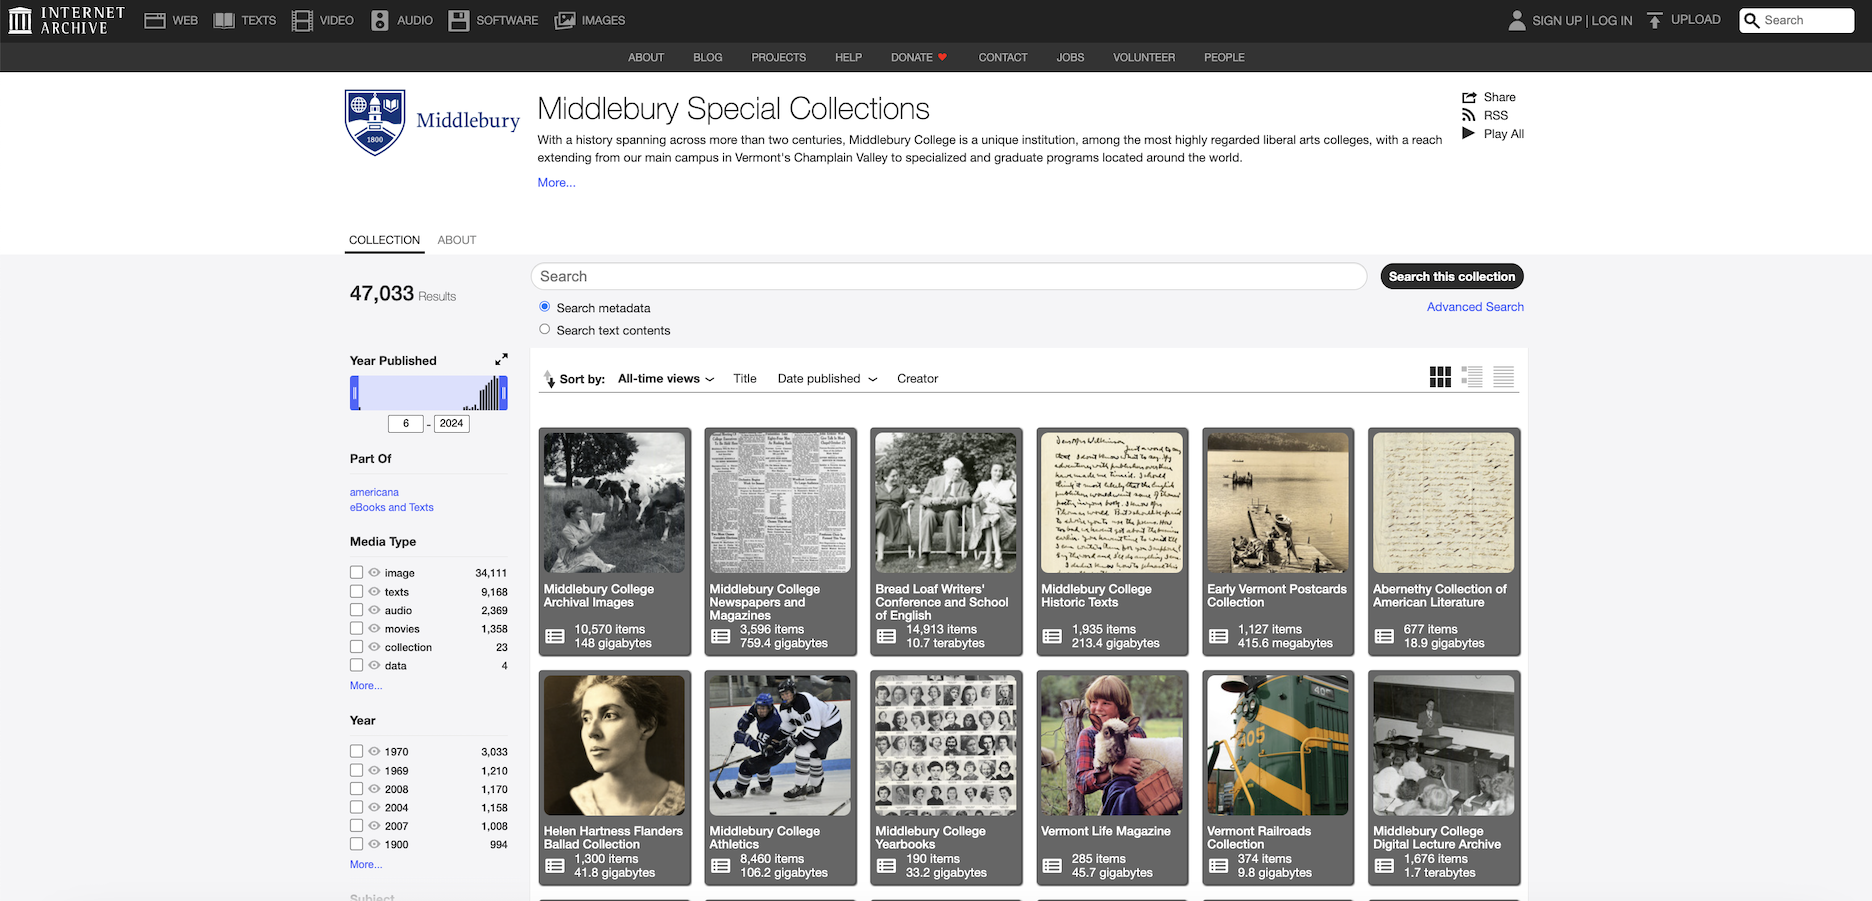Open Vermont Railroads Collection thumbnail
The image size is (1872, 901).
coord(1278,745)
